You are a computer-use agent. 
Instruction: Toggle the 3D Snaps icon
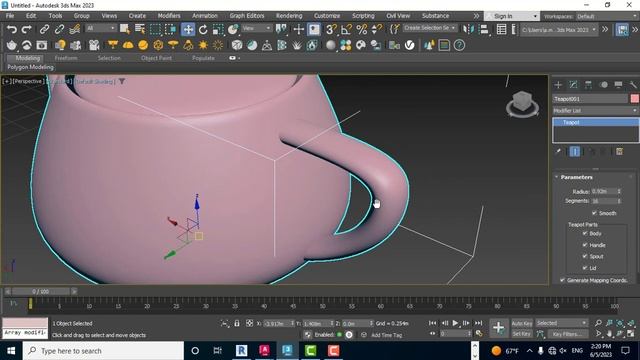[331, 29]
